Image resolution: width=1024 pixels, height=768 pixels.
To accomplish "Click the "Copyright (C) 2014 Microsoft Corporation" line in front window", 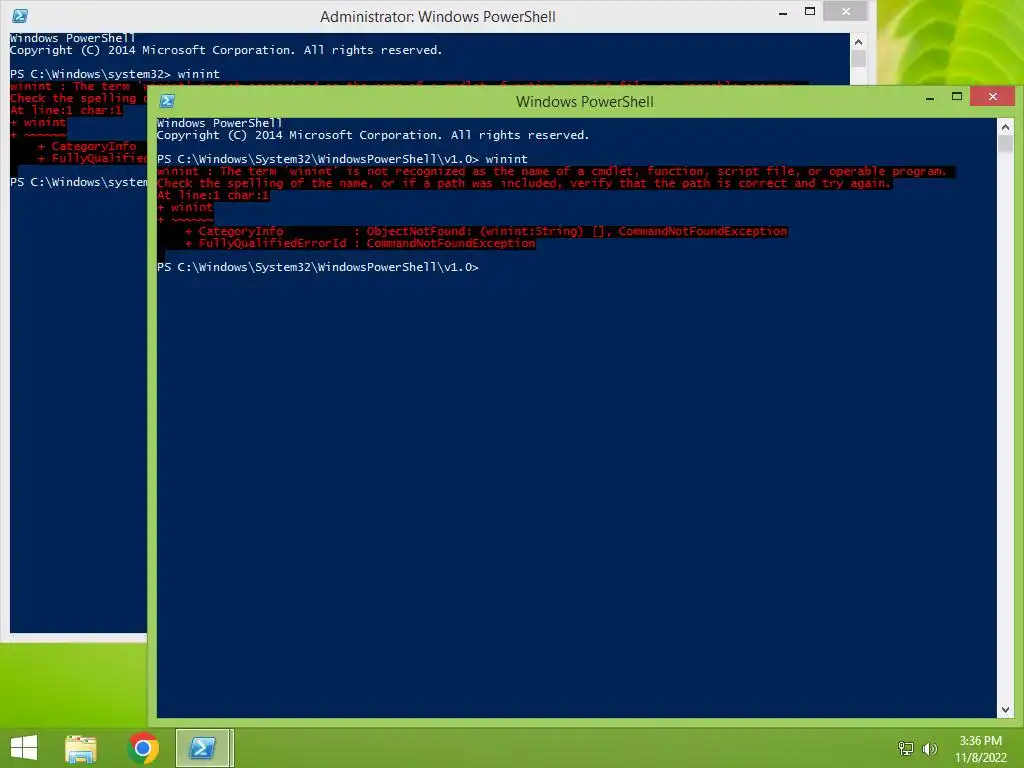I will [x=372, y=135].
